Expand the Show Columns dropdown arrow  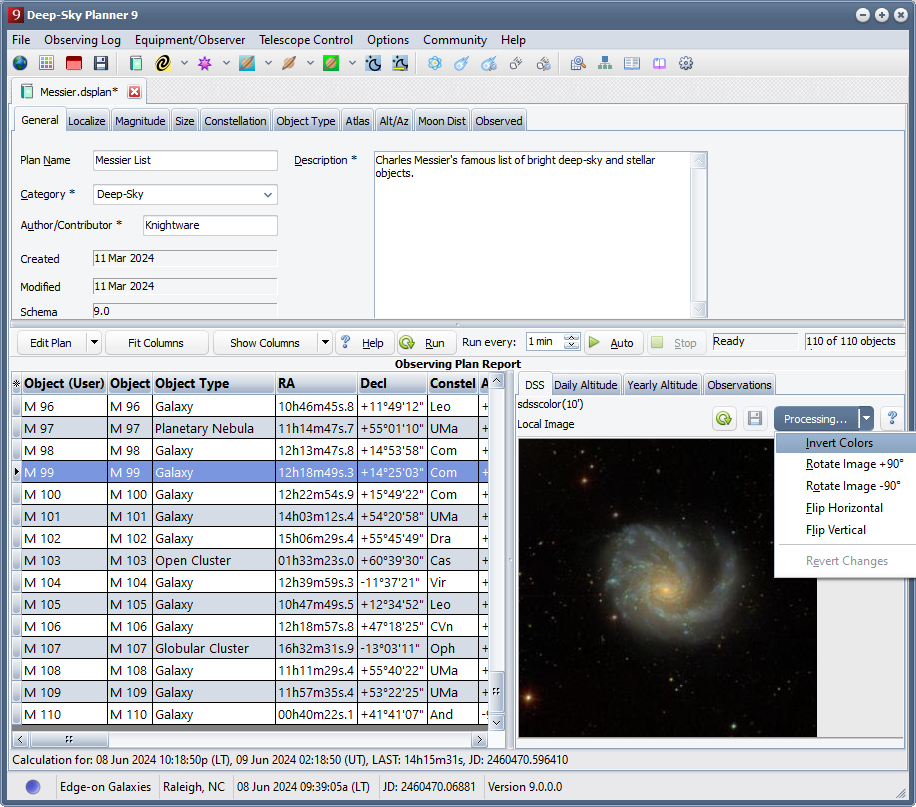click(324, 343)
